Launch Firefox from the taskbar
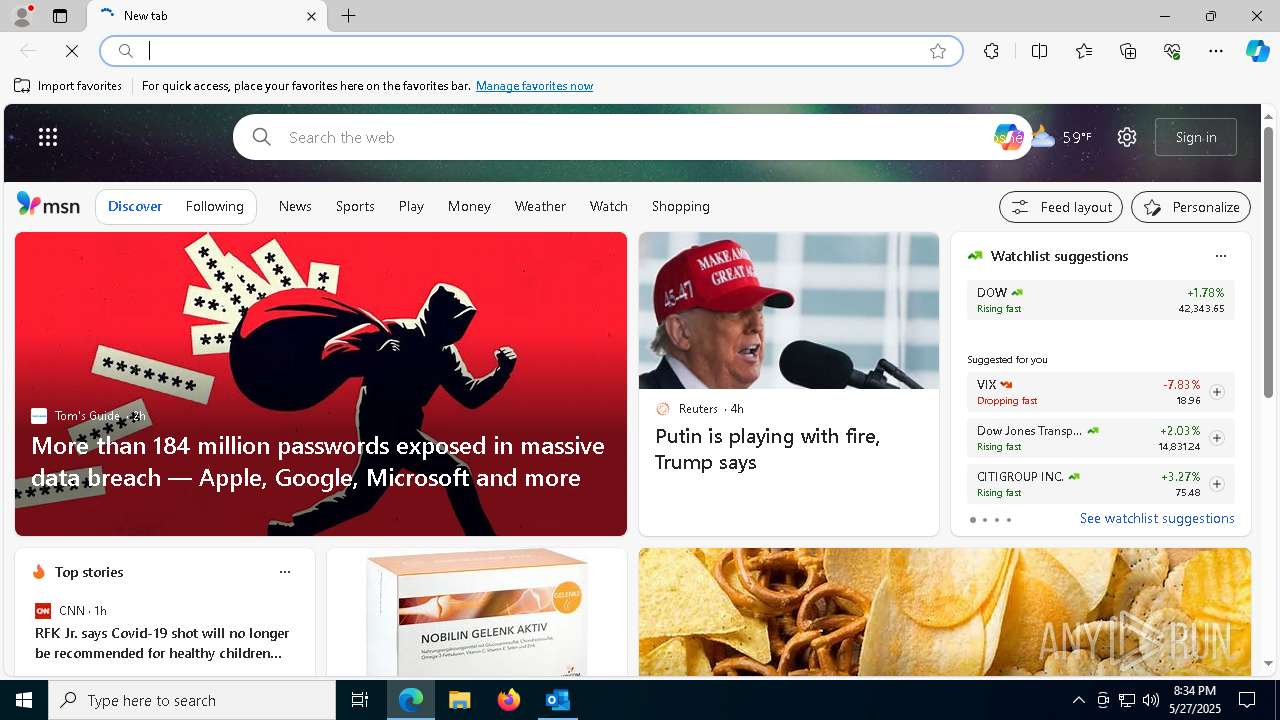Screen dimensions: 1280x720 click(509, 700)
